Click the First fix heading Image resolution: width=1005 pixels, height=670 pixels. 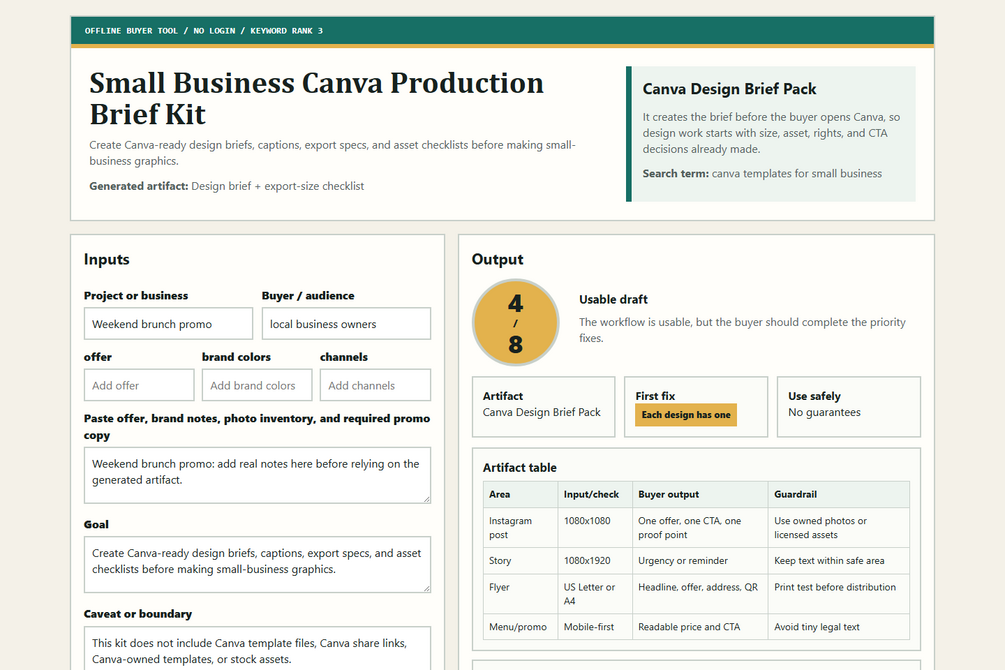pos(655,396)
